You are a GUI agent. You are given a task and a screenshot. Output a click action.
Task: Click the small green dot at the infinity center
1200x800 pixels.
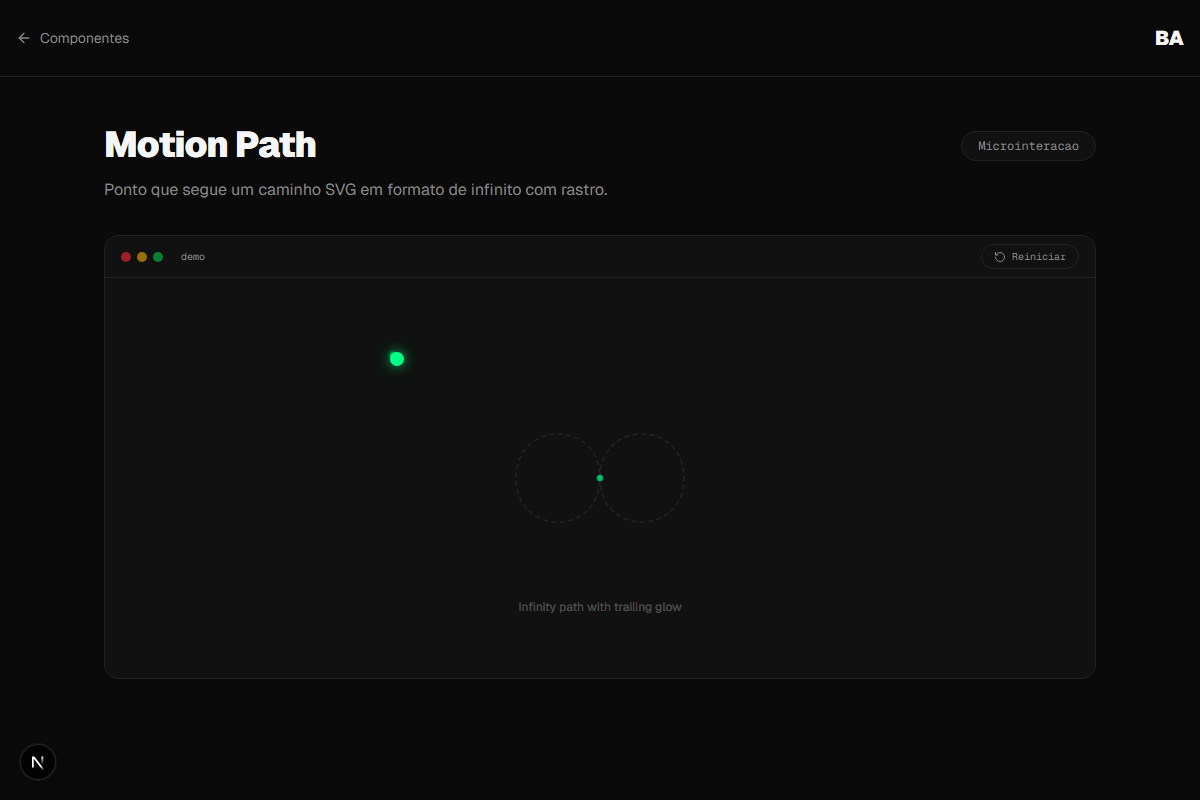600,478
